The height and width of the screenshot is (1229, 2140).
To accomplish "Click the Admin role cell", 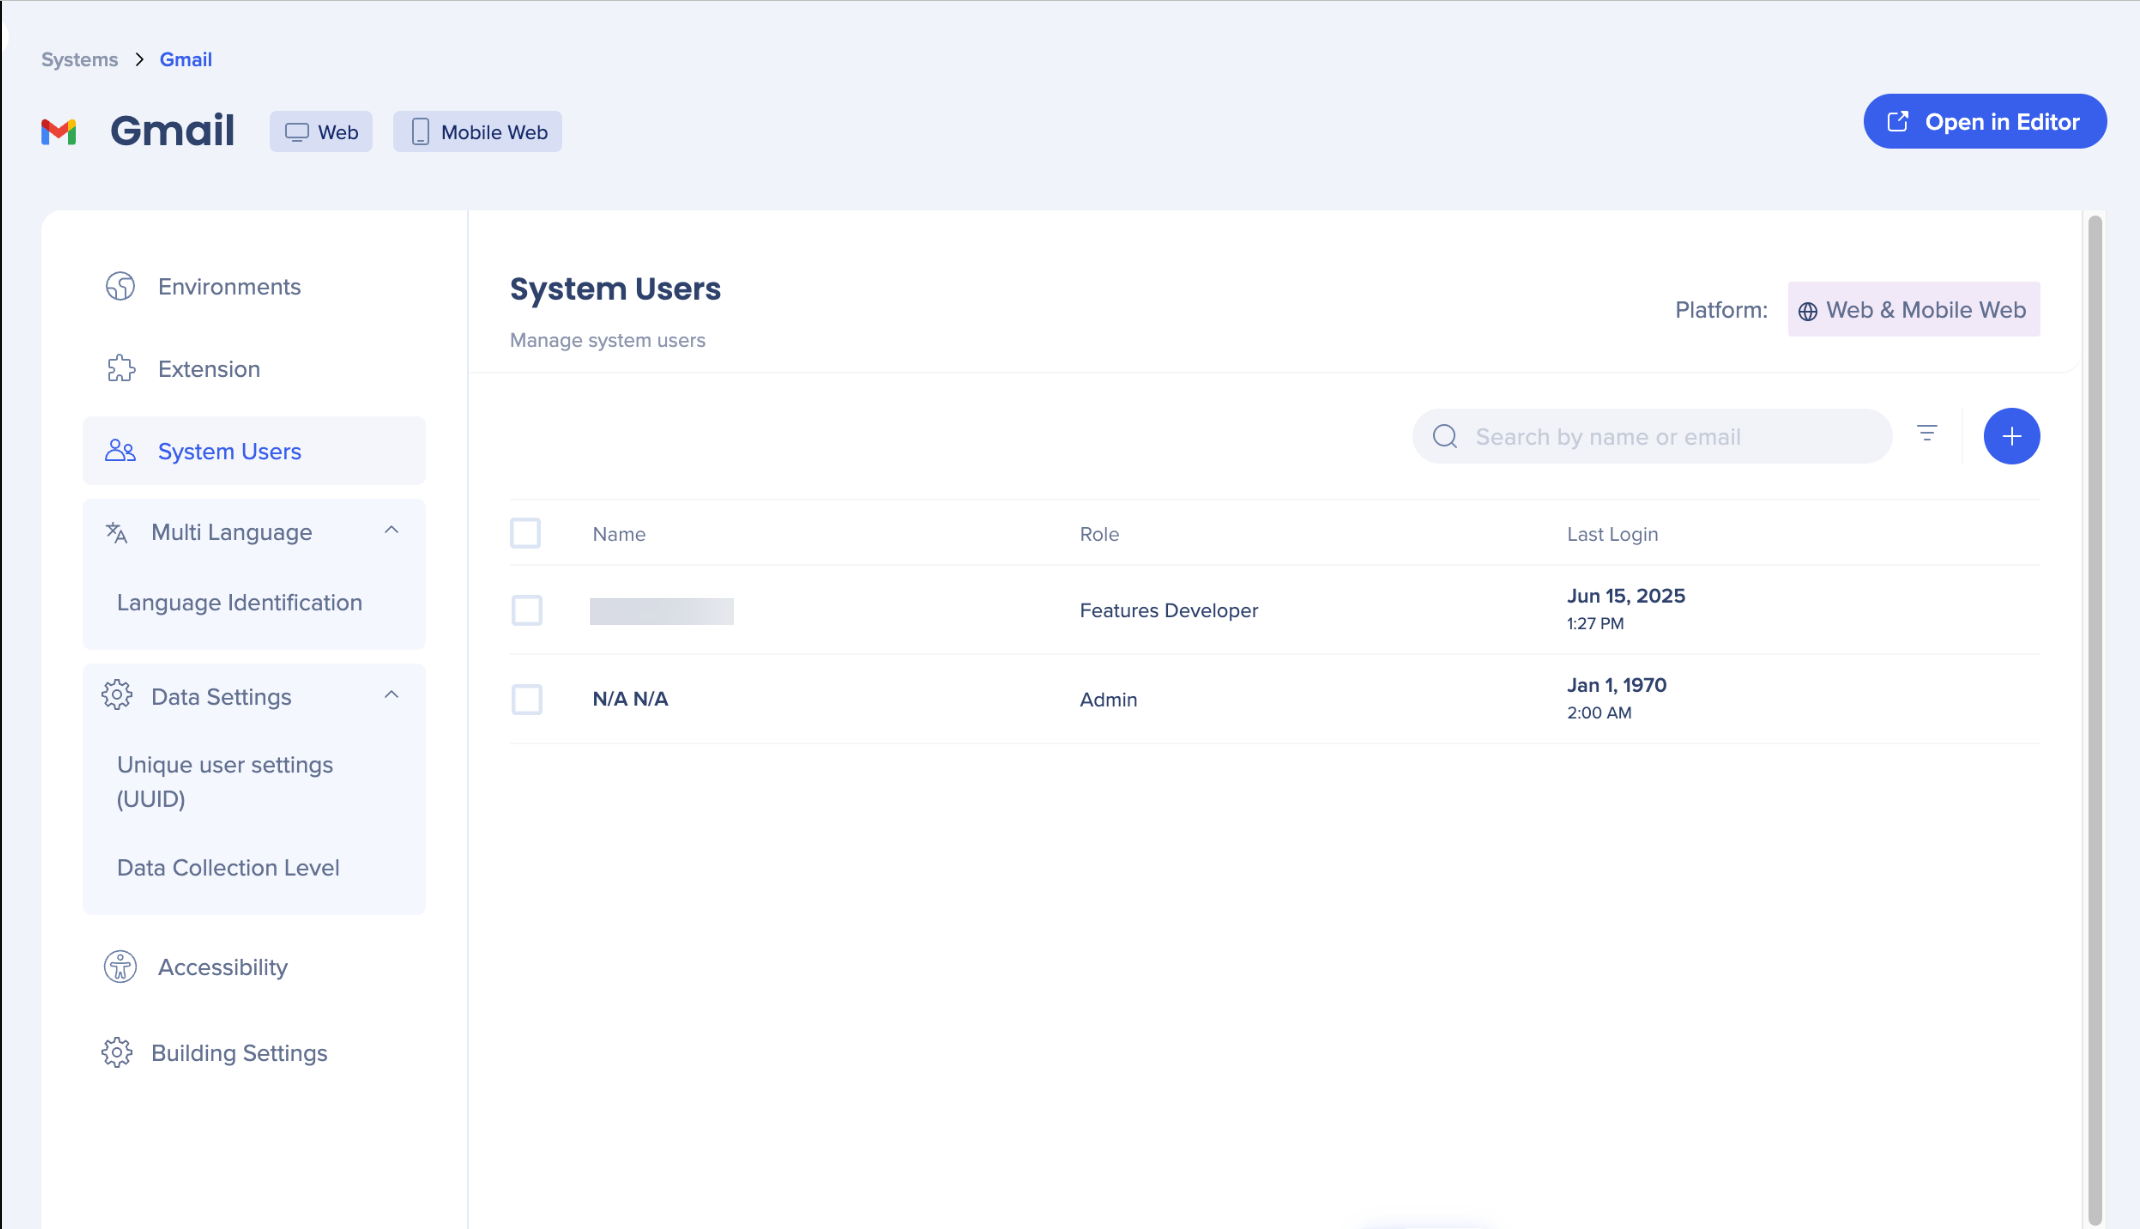I will (x=1108, y=699).
